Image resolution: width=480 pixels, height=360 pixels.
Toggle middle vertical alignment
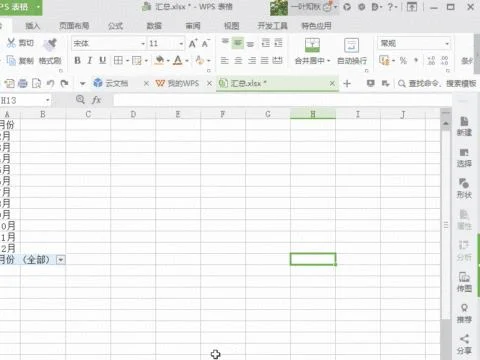(x=238, y=43)
